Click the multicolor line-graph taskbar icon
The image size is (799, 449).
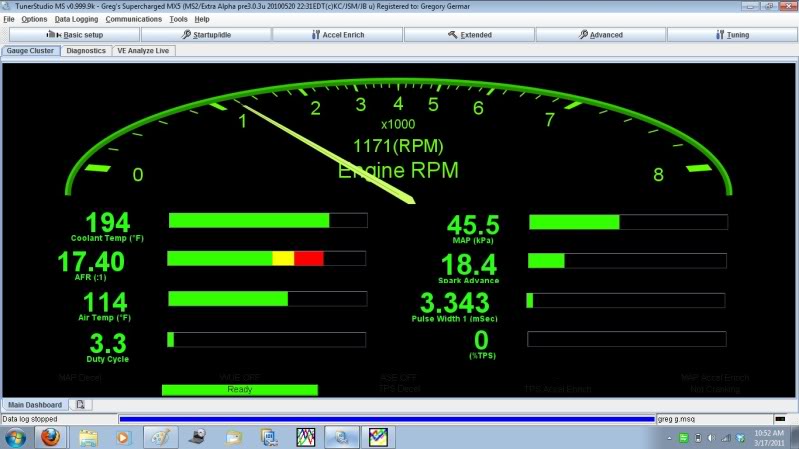pos(306,437)
